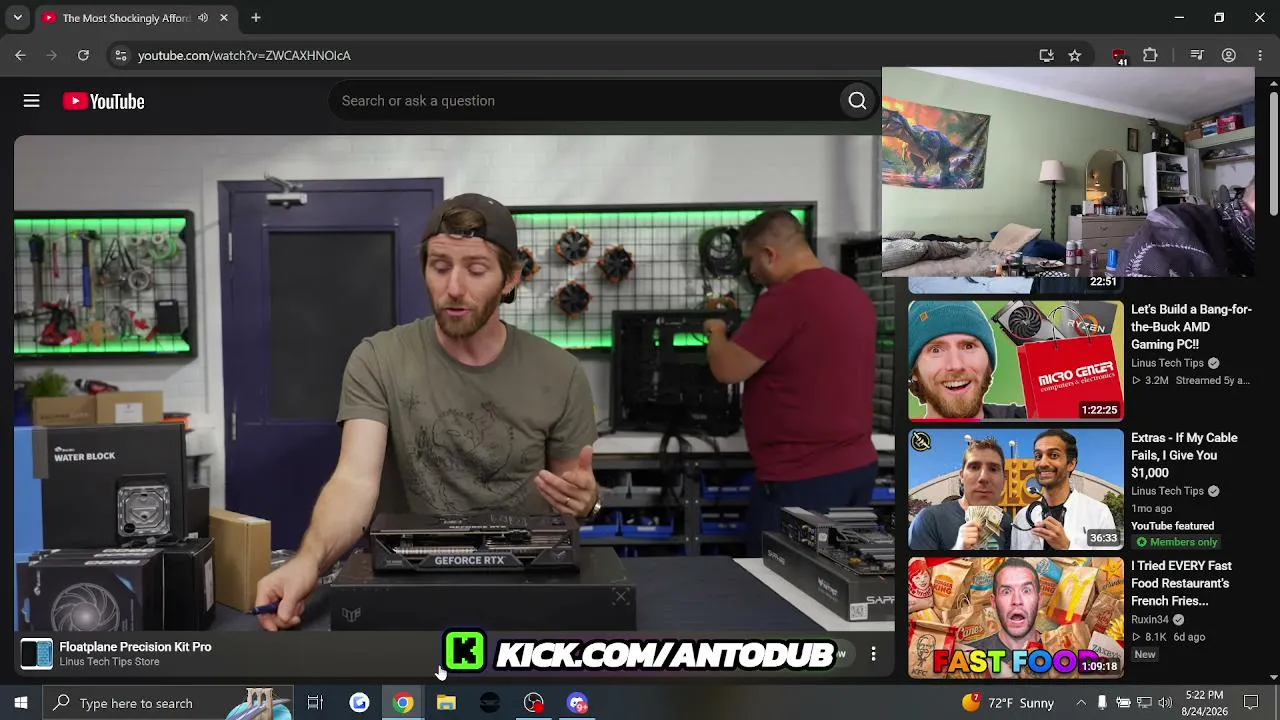Visit the Ruxin34 channel
Screen dimensions: 1280x720
click(x=1149, y=620)
